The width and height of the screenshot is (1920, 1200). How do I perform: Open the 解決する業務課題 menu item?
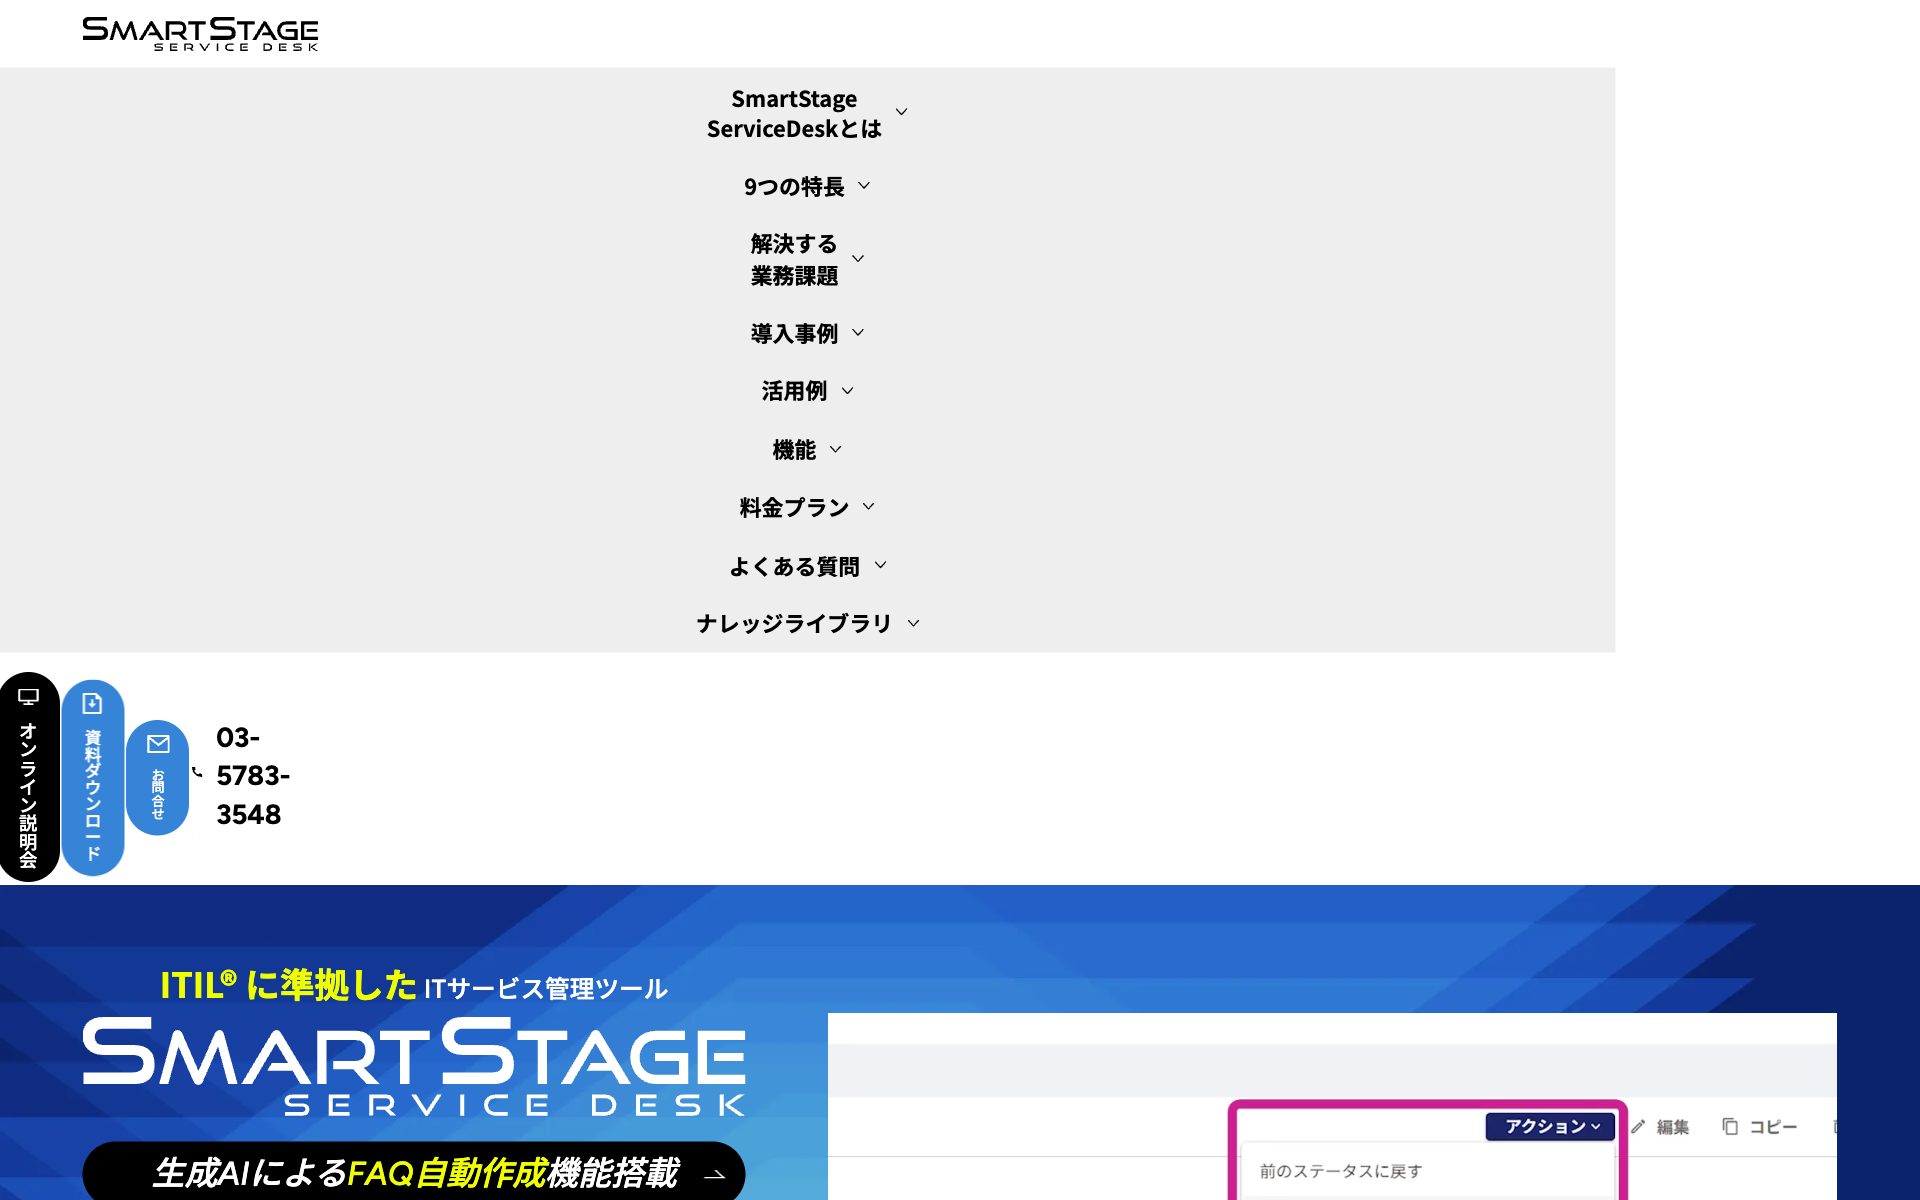tap(794, 260)
